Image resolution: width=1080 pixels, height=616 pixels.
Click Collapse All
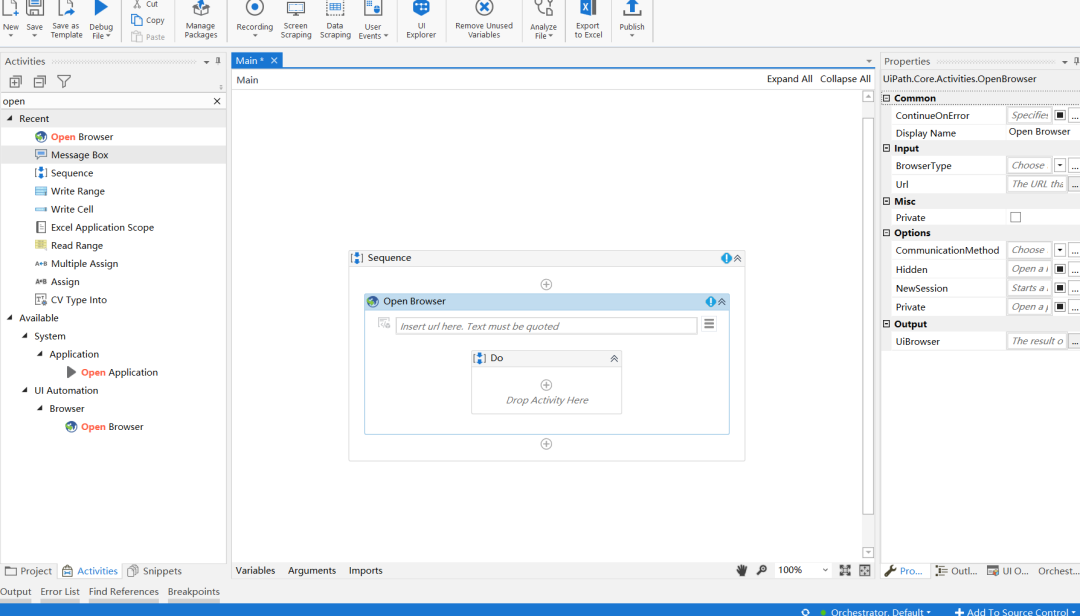pos(845,79)
